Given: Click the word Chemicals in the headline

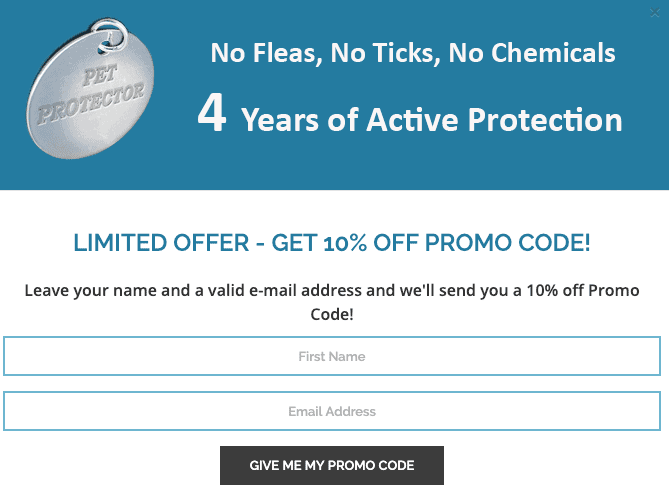Looking at the screenshot, I should (553, 53).
